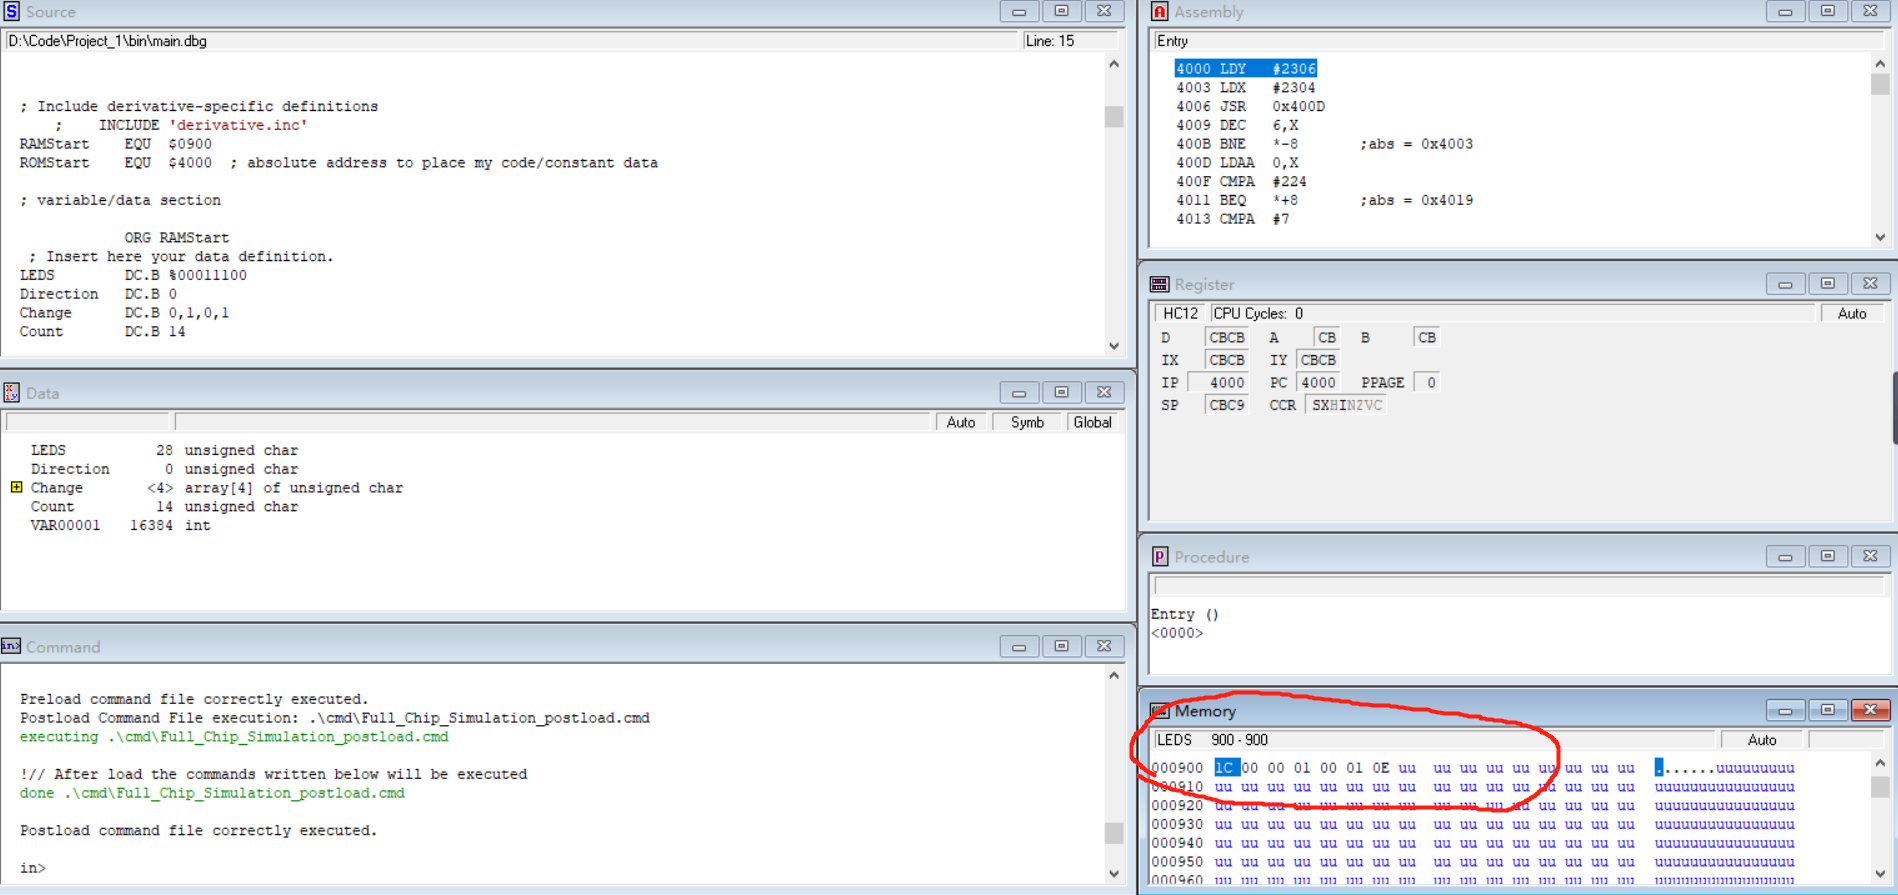Click the B register value CB

1426,337
